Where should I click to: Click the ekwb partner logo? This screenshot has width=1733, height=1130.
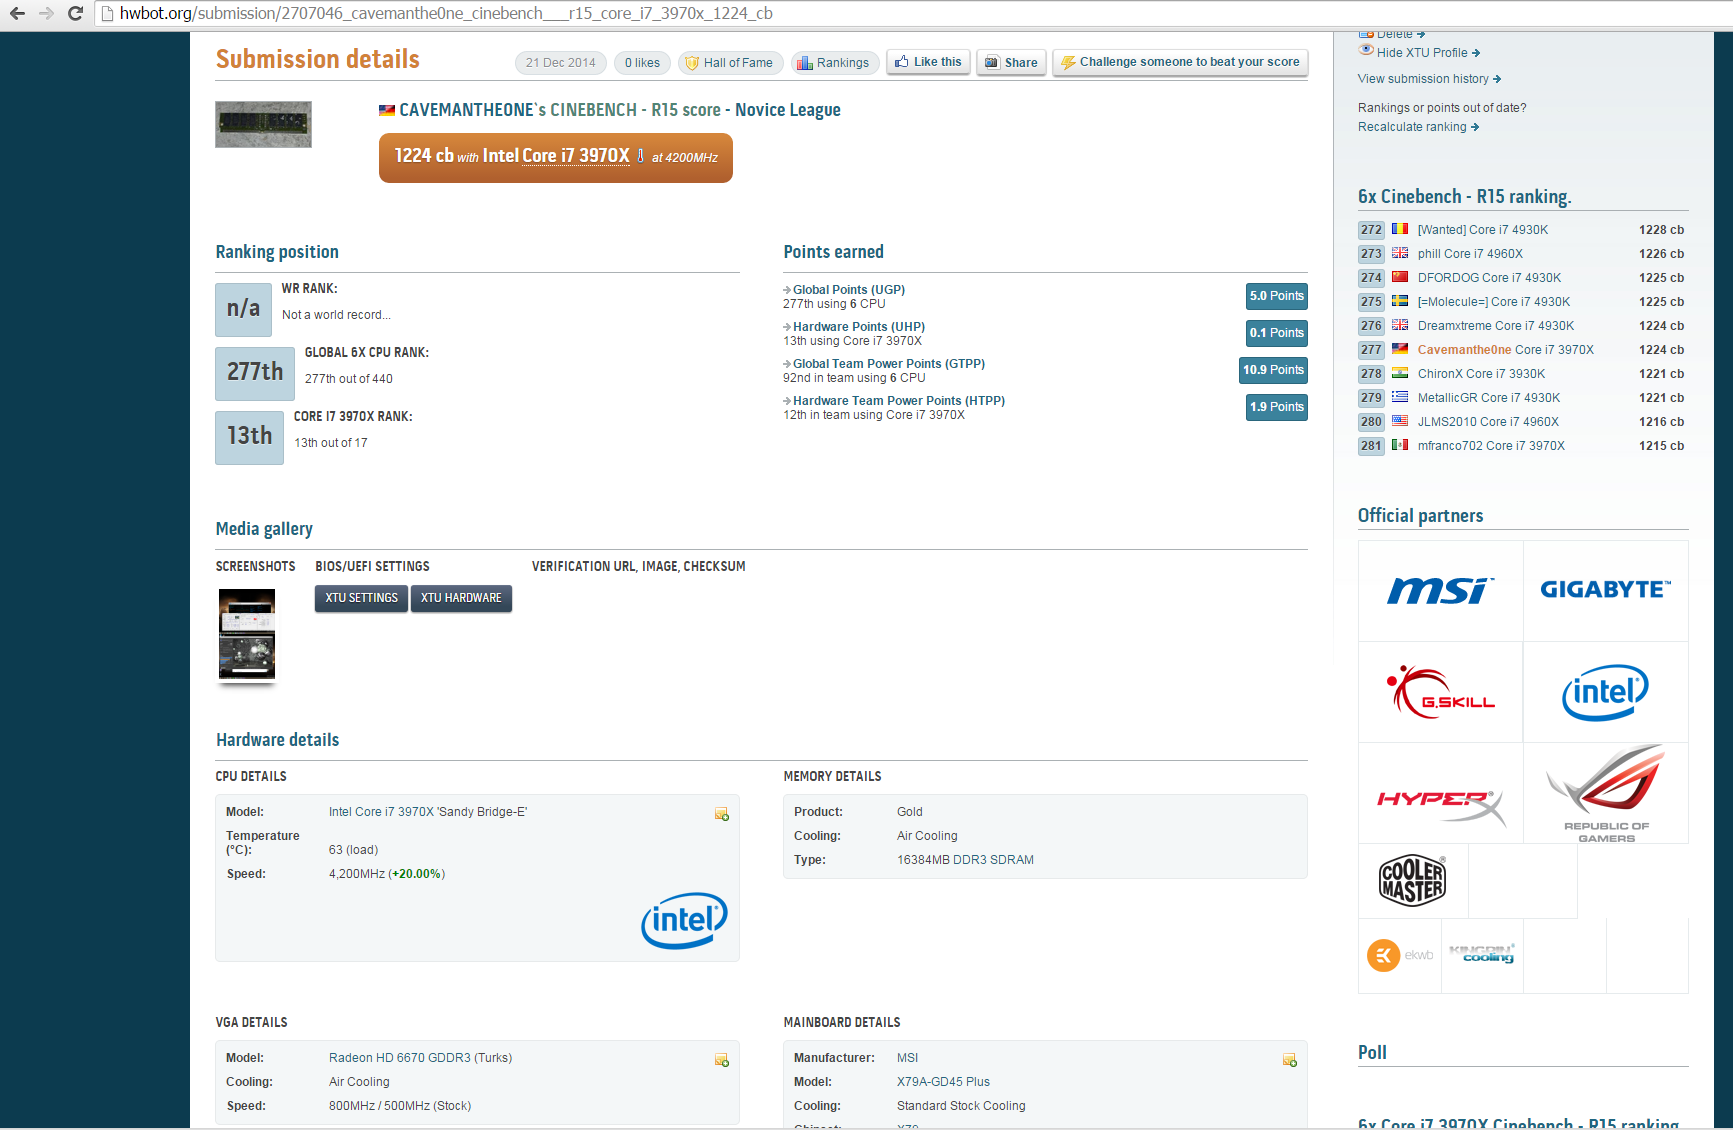[x=1400, y=956]
